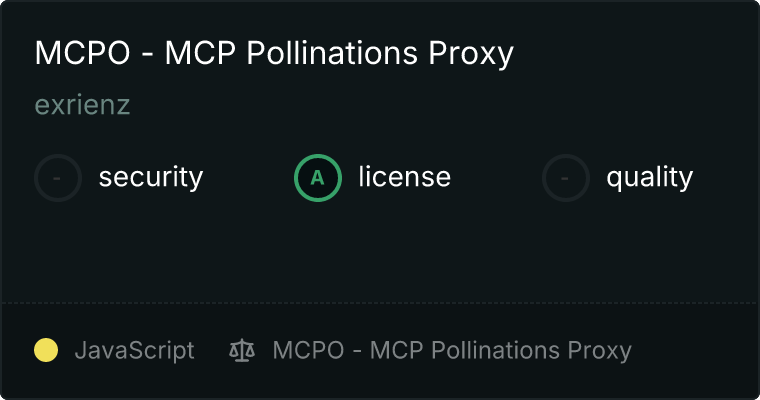
Task: Click empty card space below the score badges
Action: coord(380,250)
